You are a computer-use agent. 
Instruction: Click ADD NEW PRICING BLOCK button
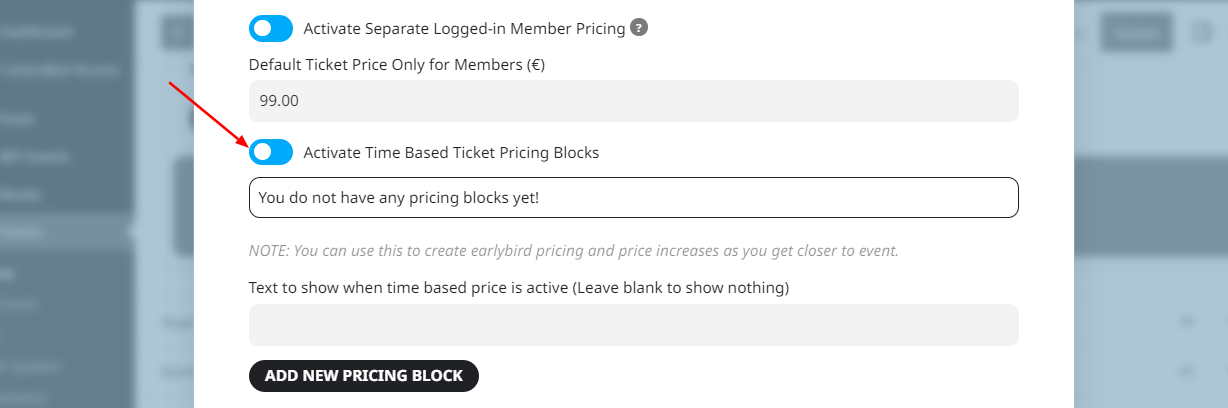click(x=364, y=376)
